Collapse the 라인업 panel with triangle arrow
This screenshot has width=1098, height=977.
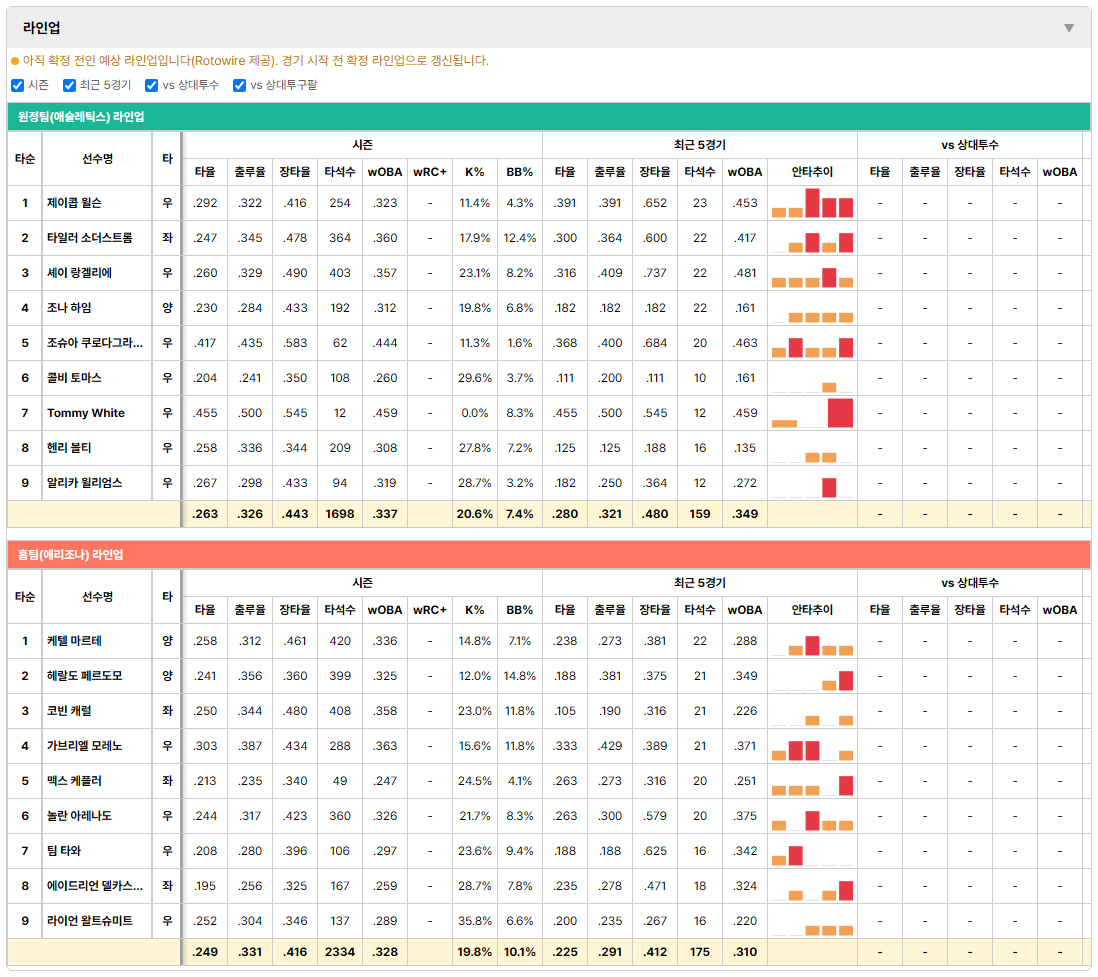click(1069, 28)
